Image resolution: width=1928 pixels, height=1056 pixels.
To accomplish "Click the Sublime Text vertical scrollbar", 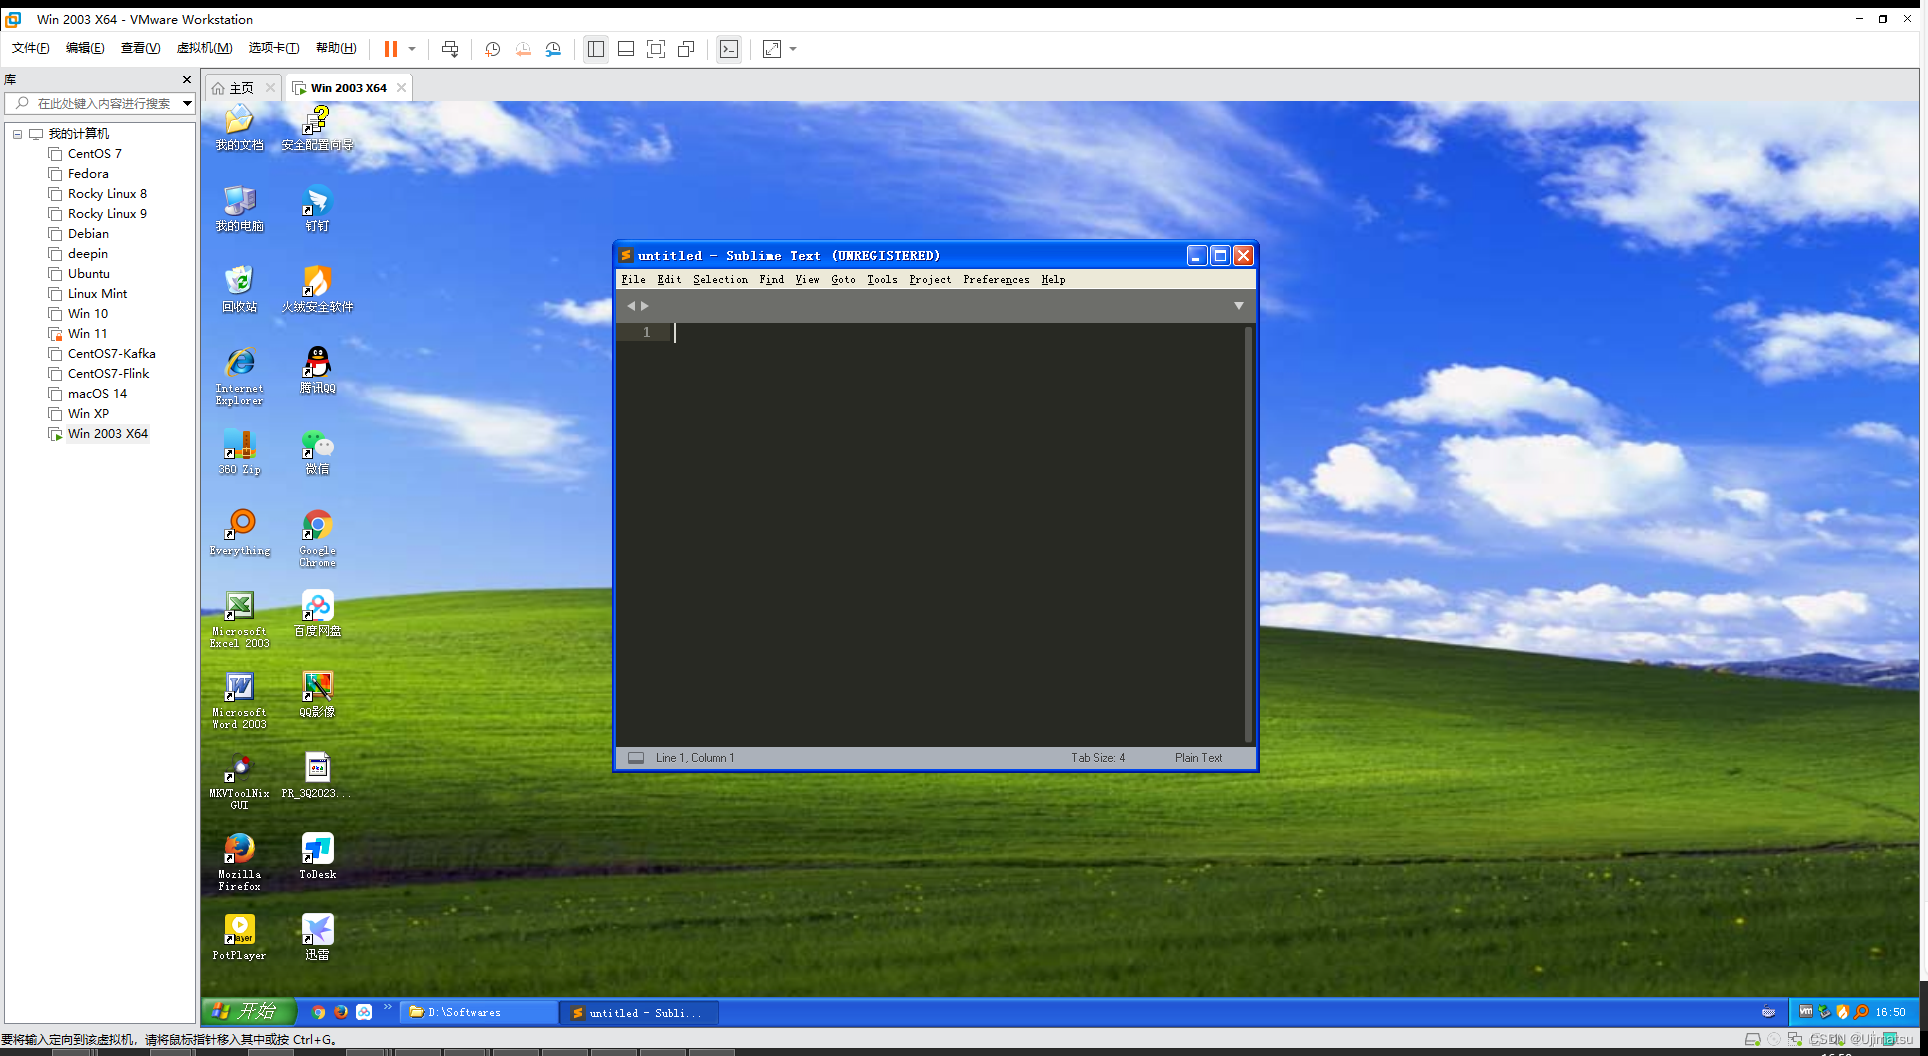I will click(x=1248, y=534).
